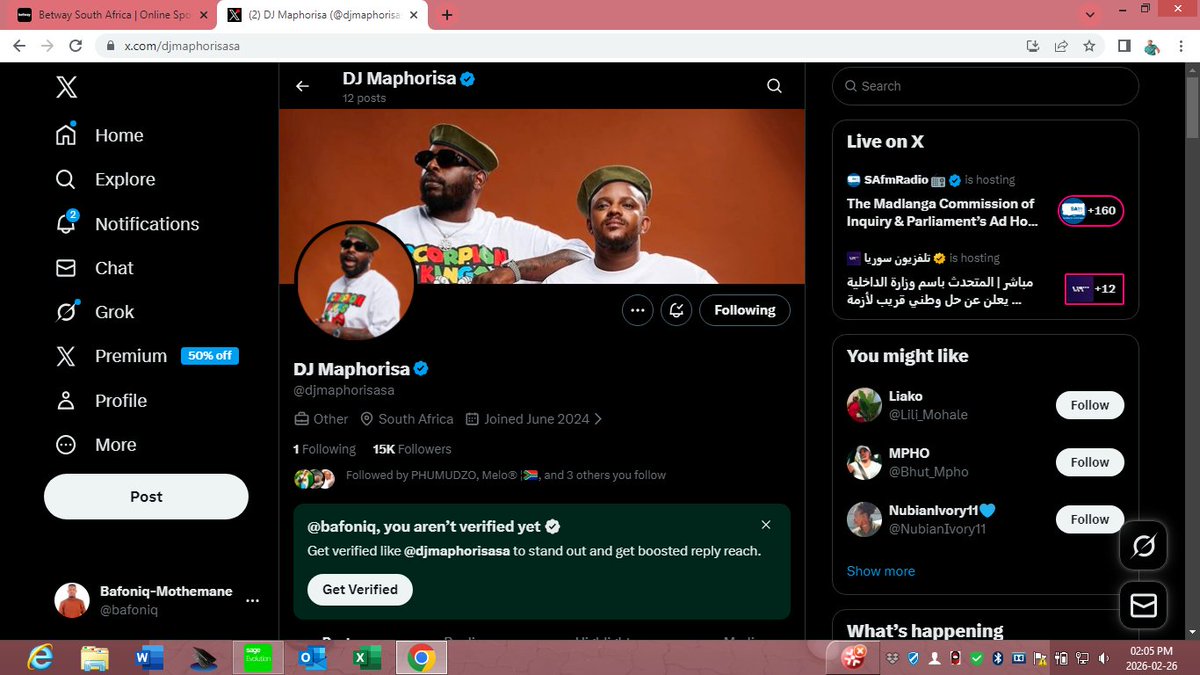Open Sage Evolution from the taskbar
Screen dimensions: 1200x675
coord(258,658)
